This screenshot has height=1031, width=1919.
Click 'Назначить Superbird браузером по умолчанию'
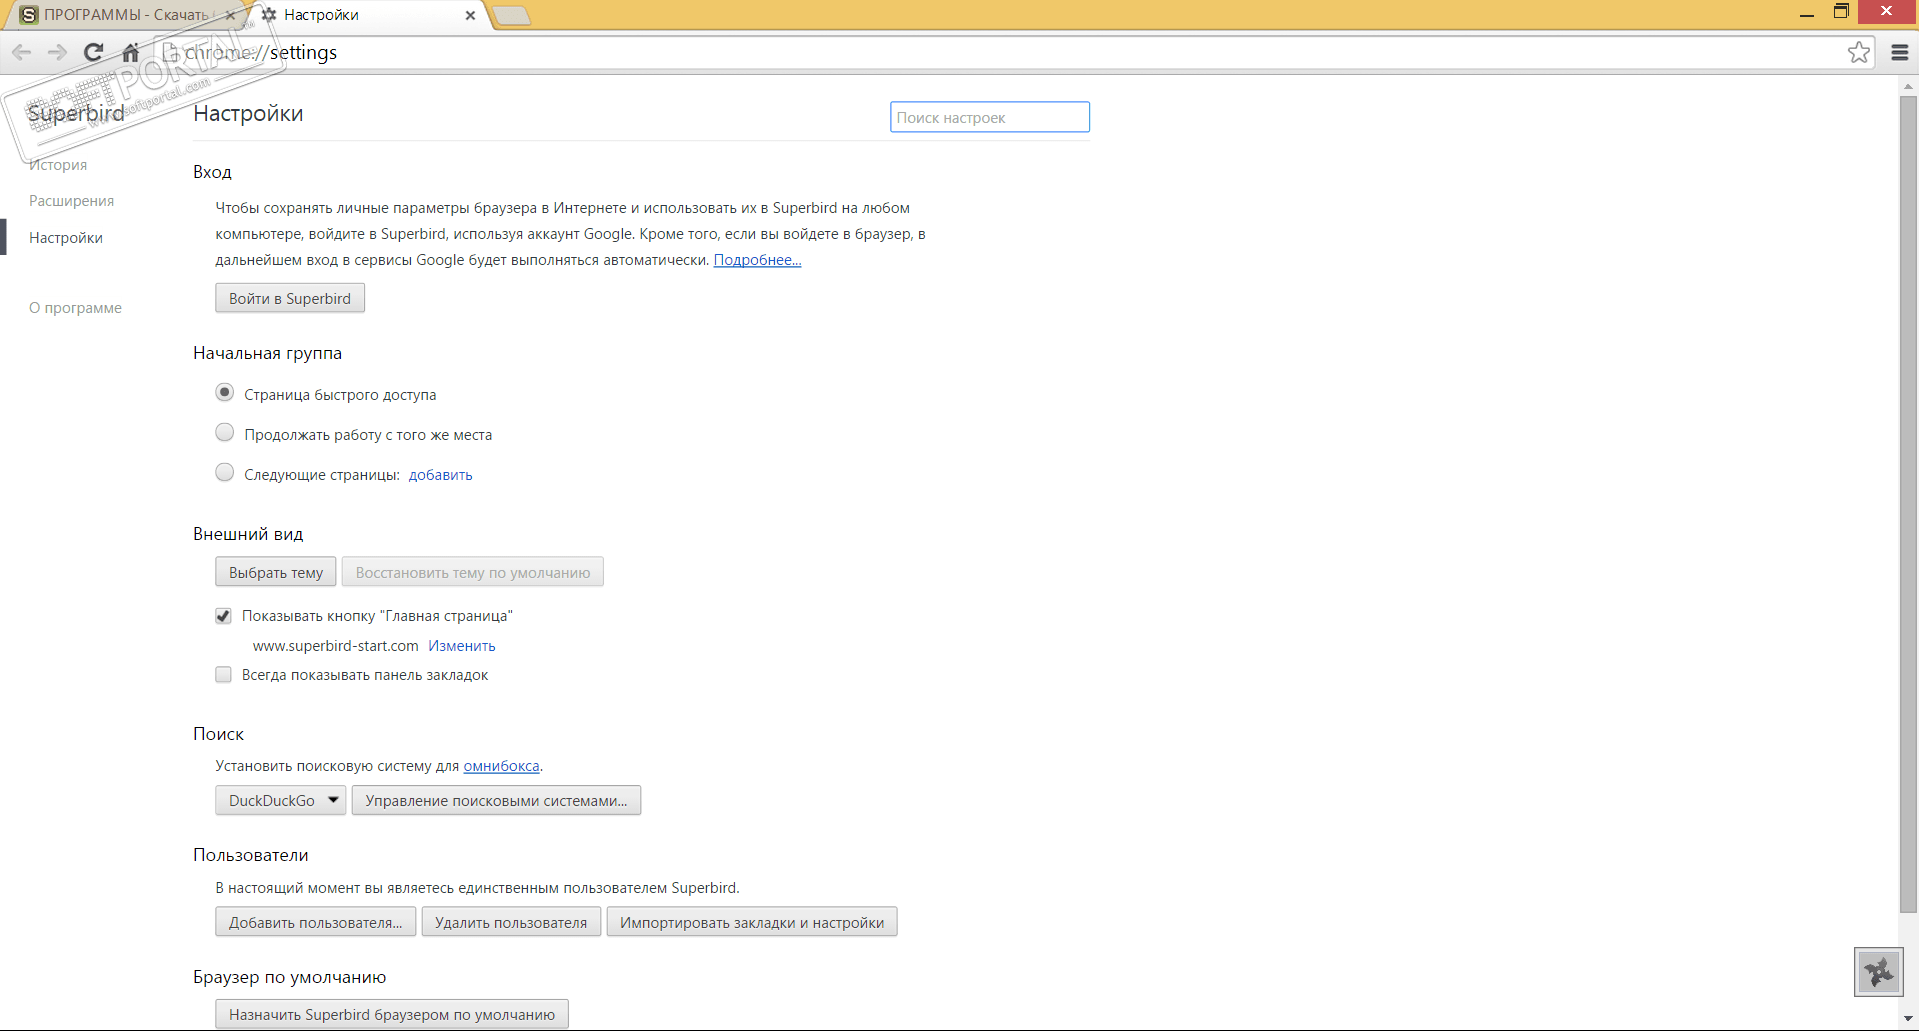click(x=392, y=1014)
